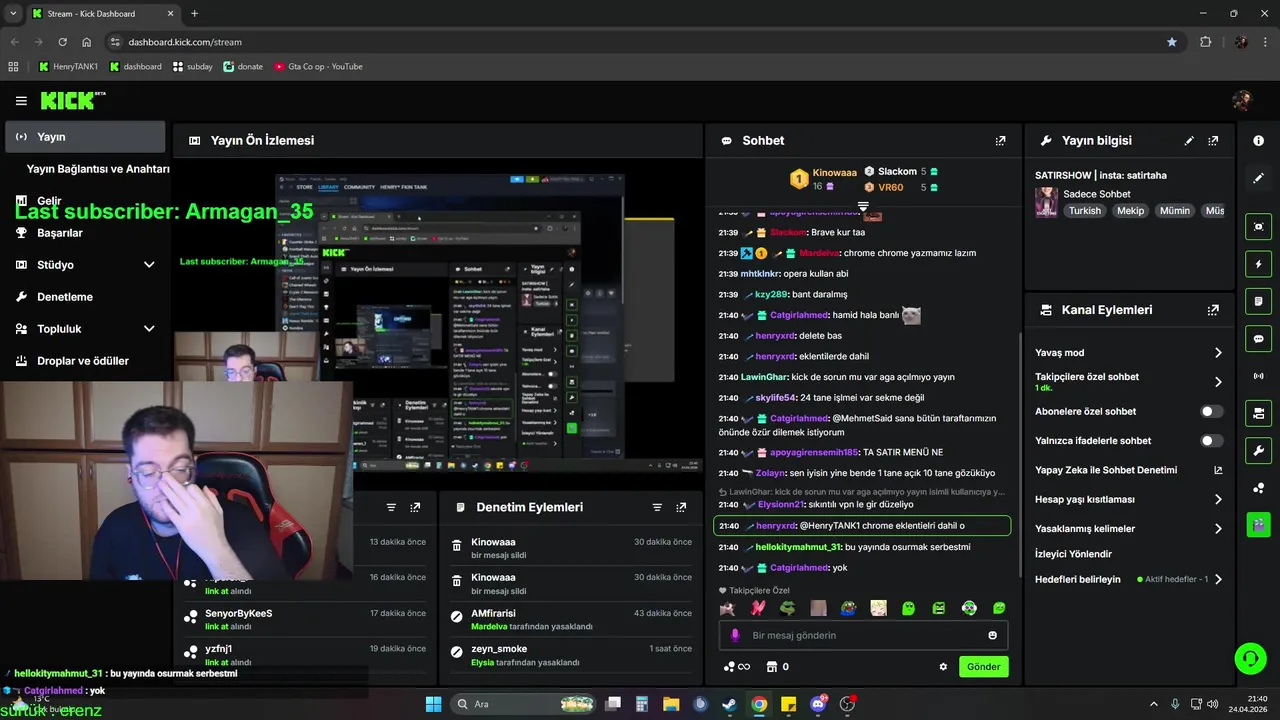The height and width of the screenshot is (720, 1280).
Task: Click İzleyici Yönlendir
Action: tap(1073, 554)
